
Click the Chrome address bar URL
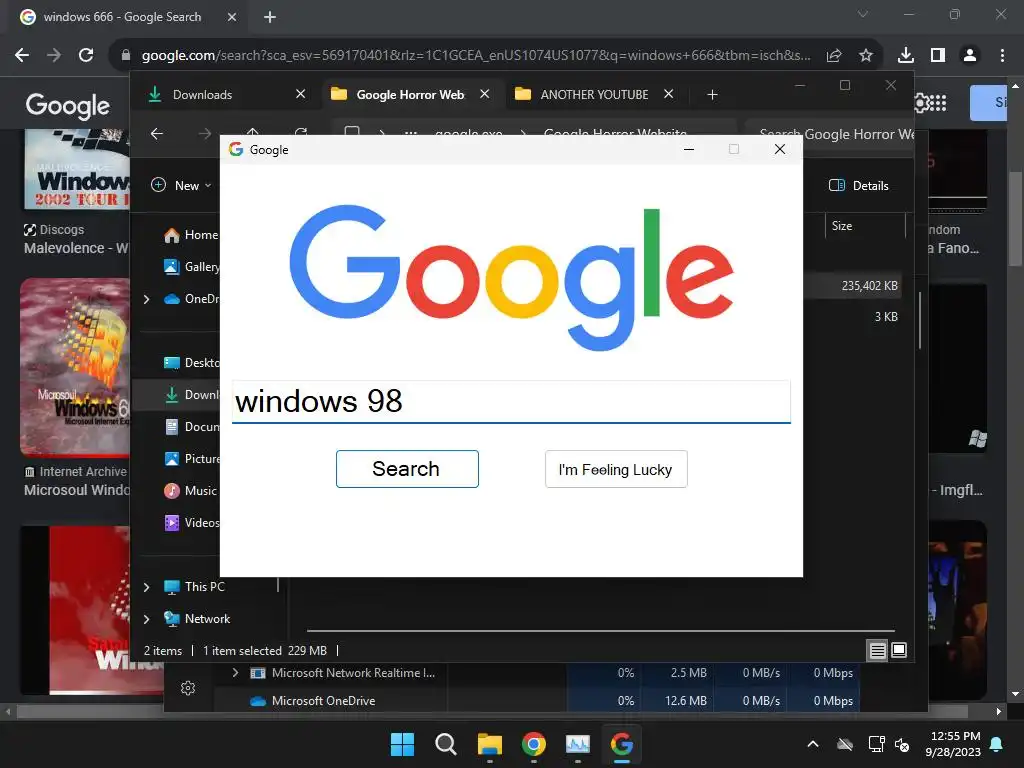coord(476,56)
